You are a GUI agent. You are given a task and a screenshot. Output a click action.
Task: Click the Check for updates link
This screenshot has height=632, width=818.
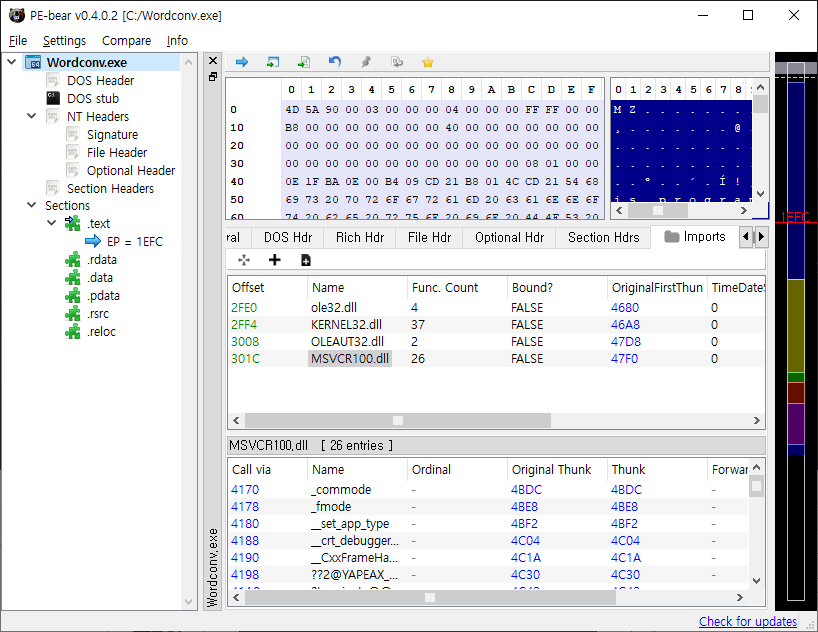coord(747,621)
